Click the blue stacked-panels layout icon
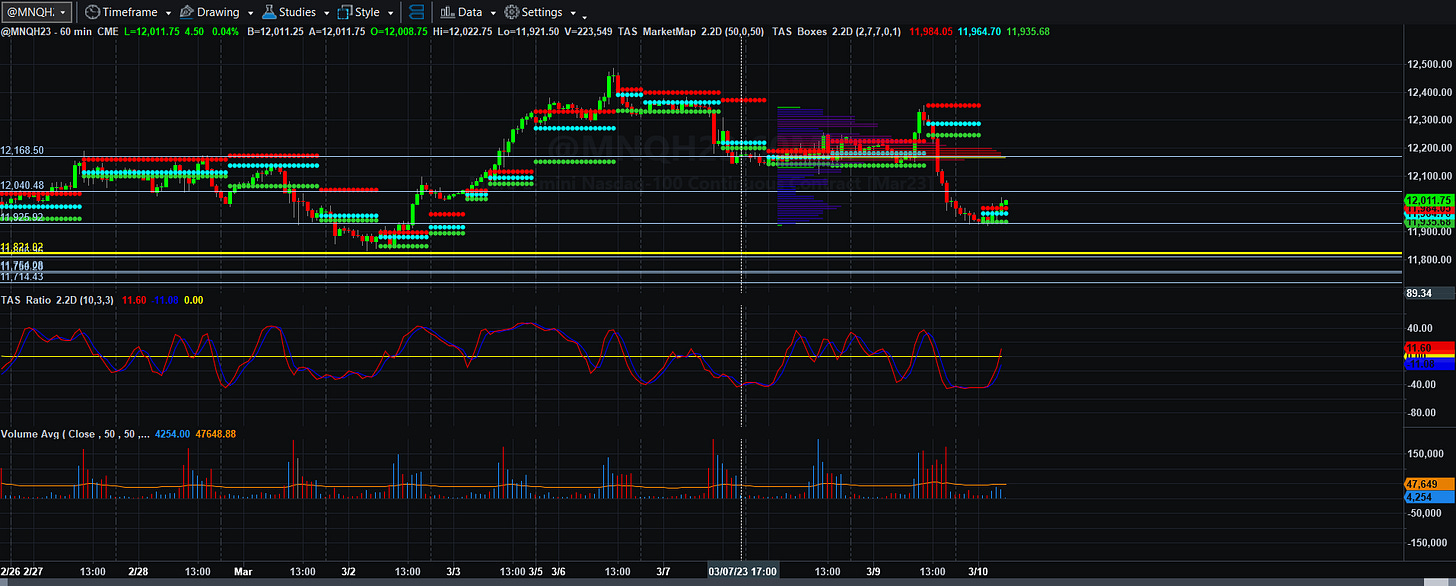1456x586 pixels. click(417, 12)
